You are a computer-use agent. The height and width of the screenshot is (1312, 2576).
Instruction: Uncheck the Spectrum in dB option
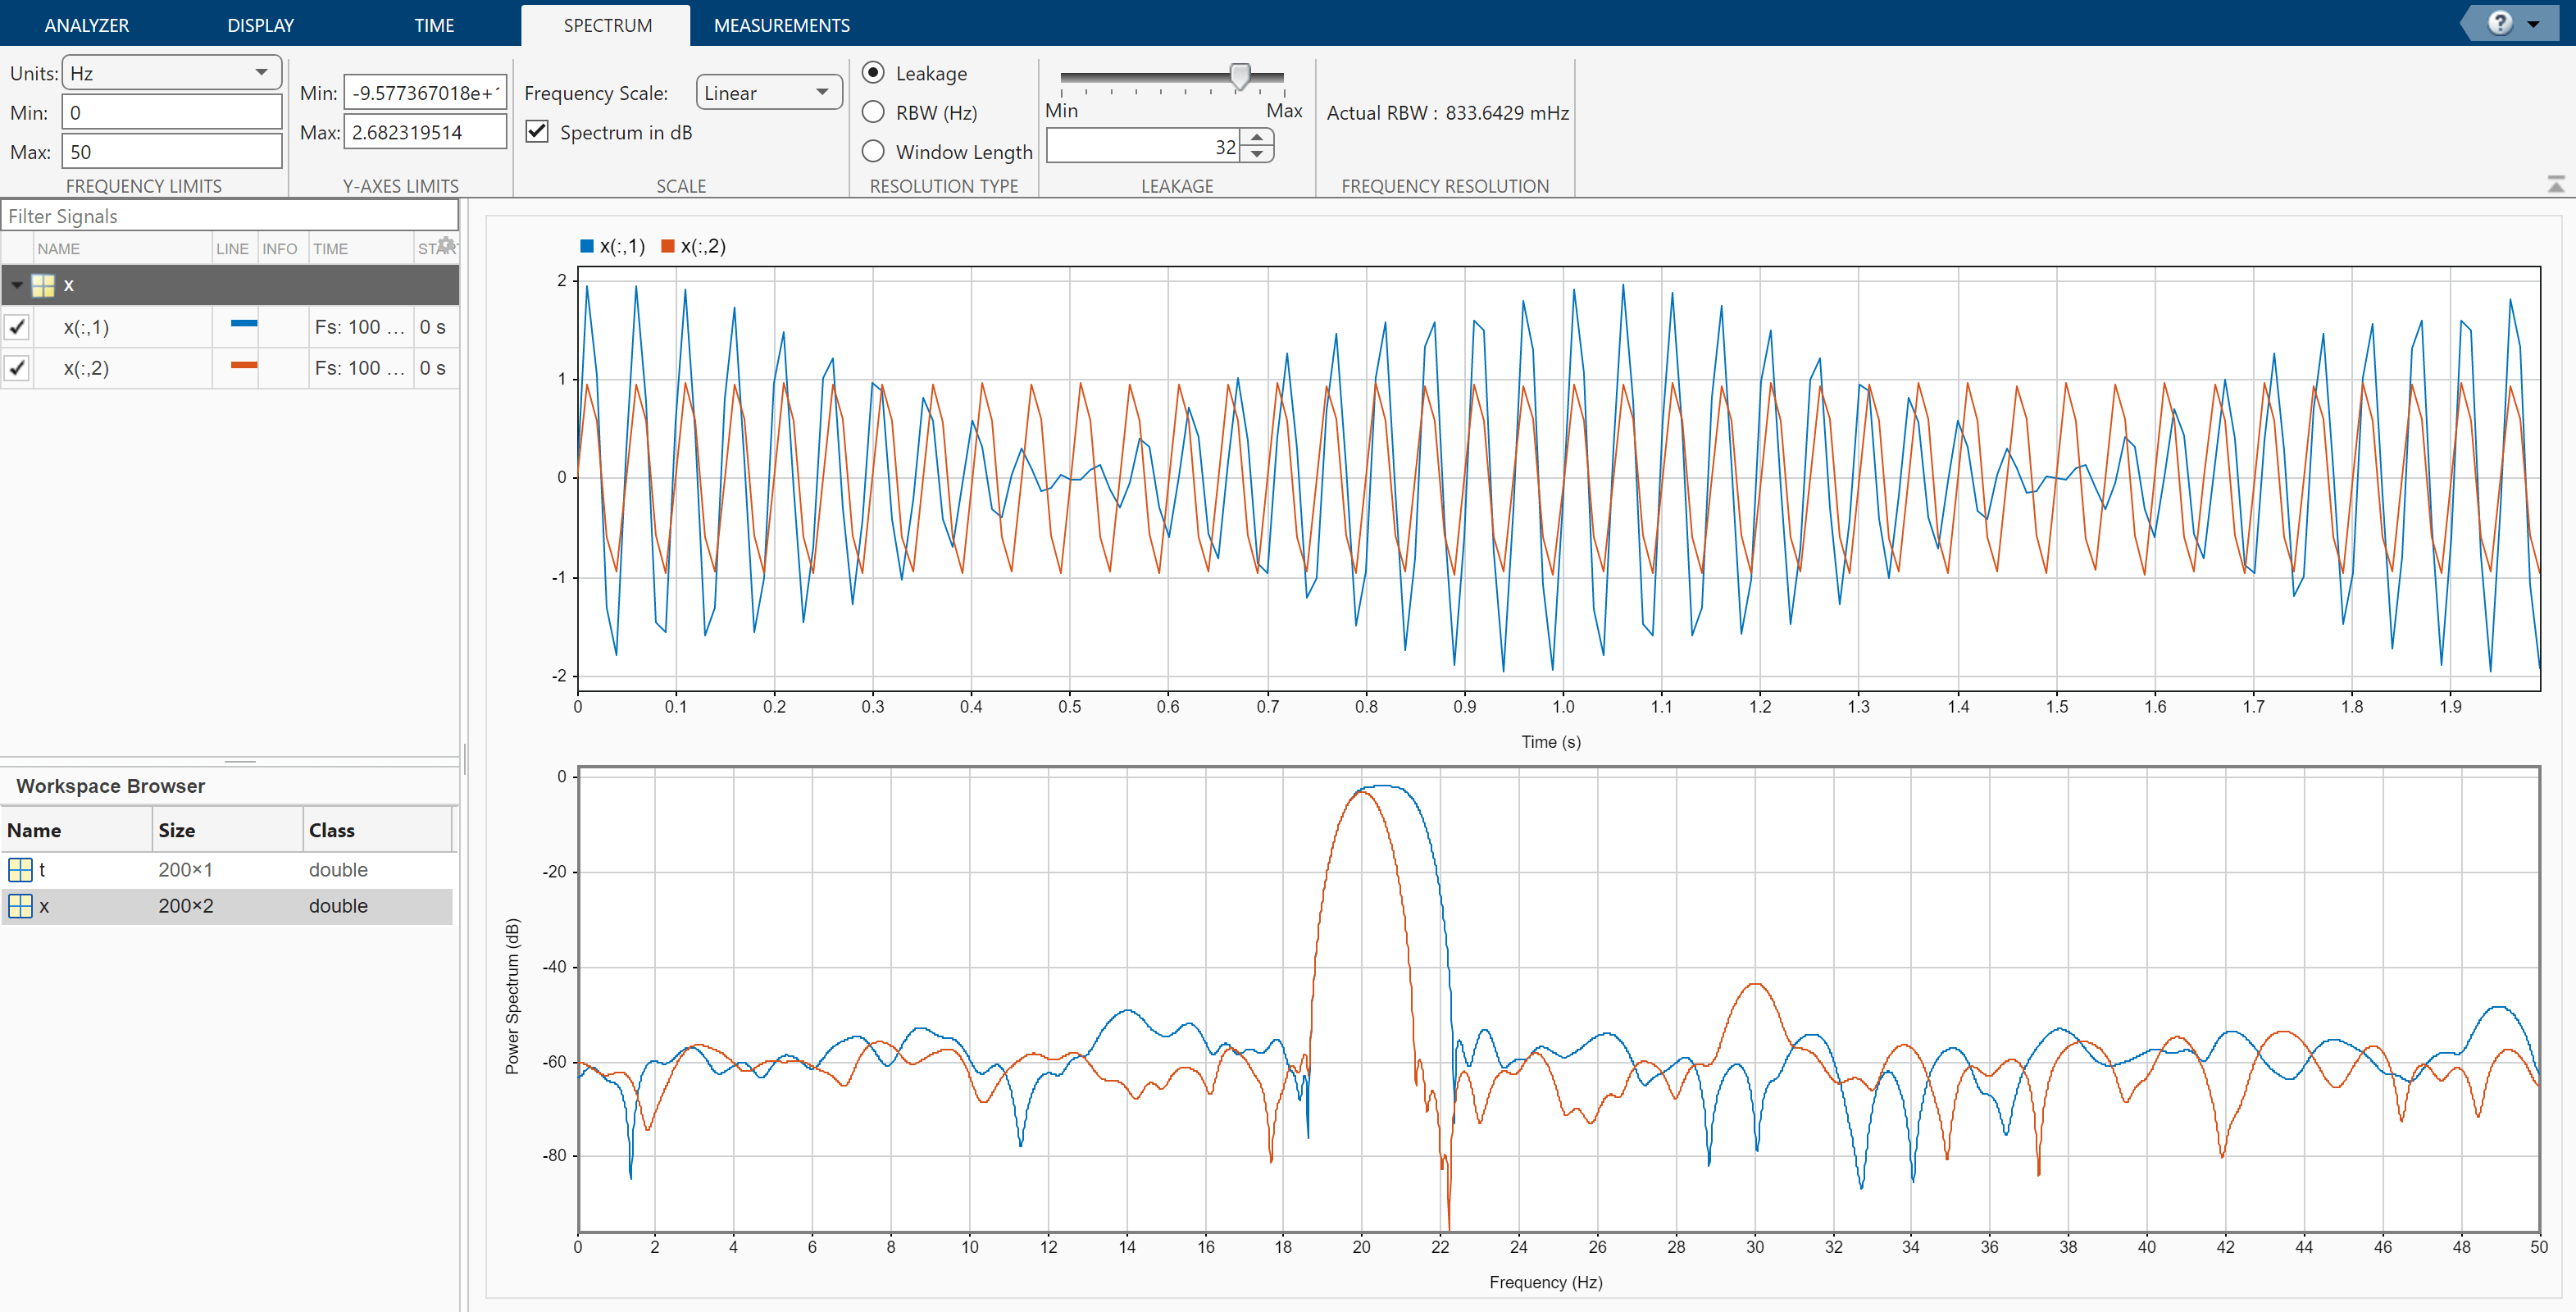(x=538, y=131)
